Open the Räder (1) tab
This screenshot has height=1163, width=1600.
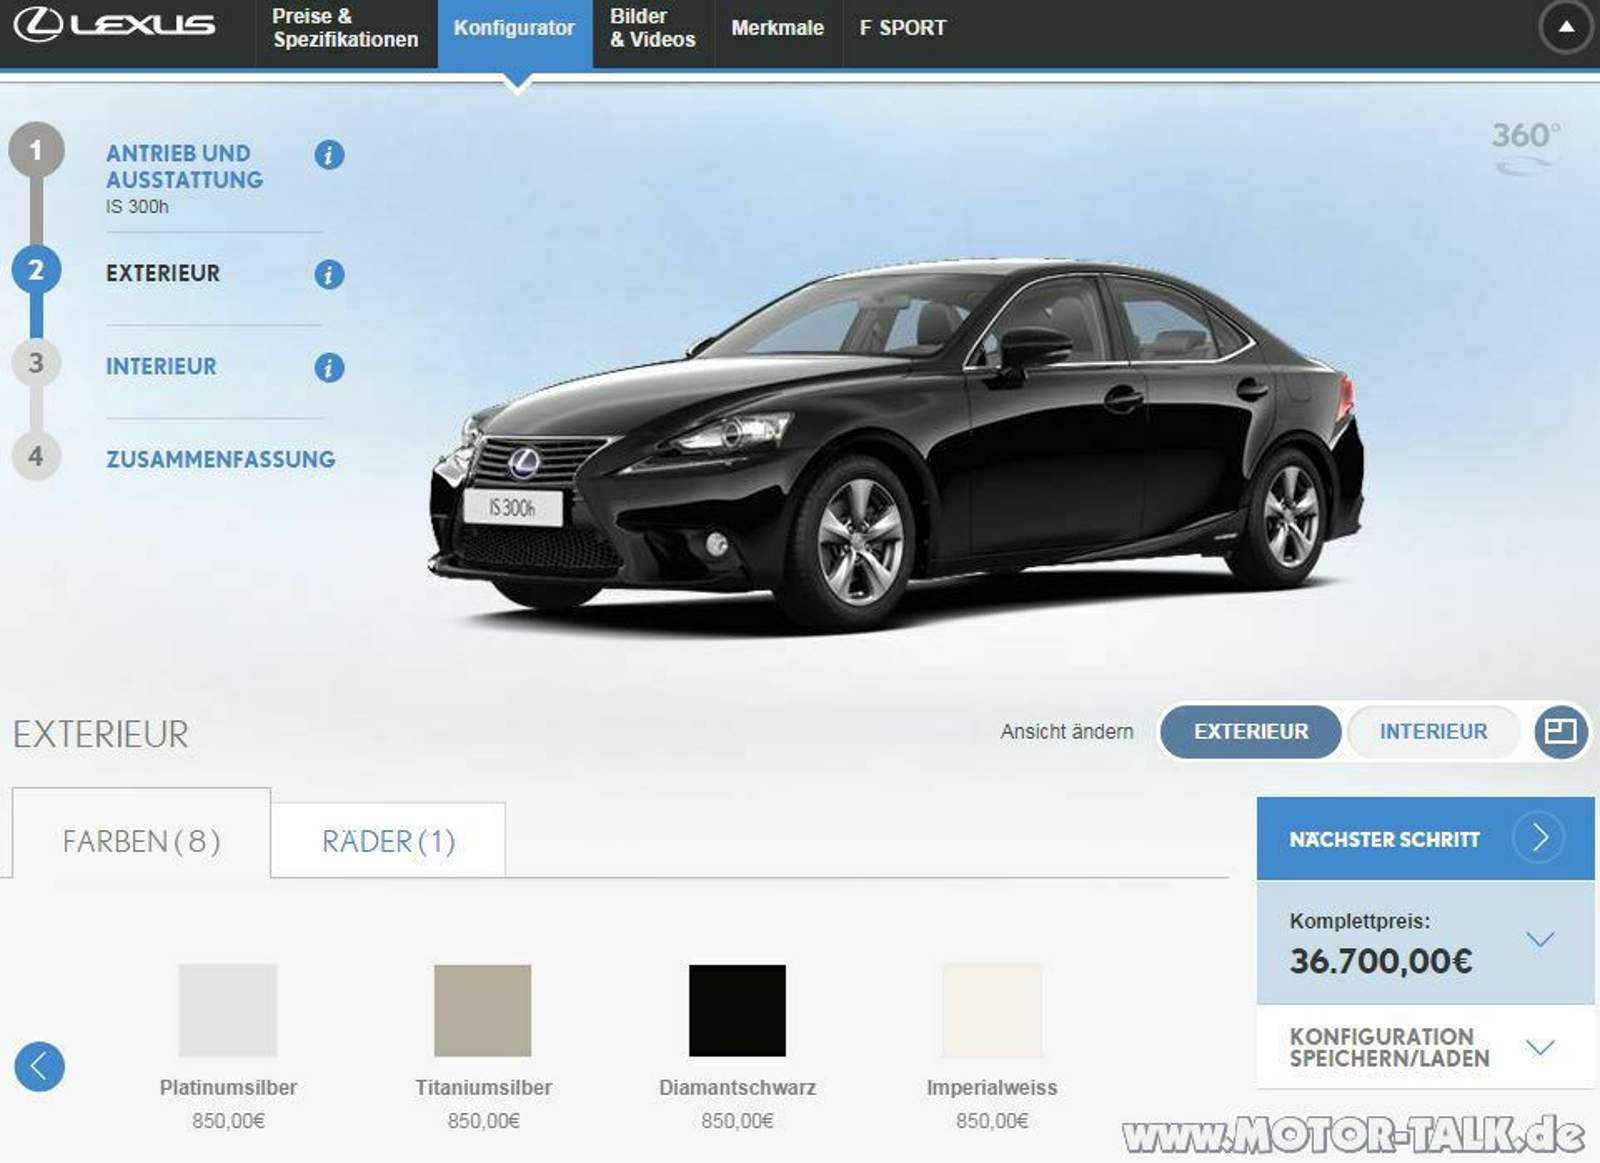tap(388, 841)
